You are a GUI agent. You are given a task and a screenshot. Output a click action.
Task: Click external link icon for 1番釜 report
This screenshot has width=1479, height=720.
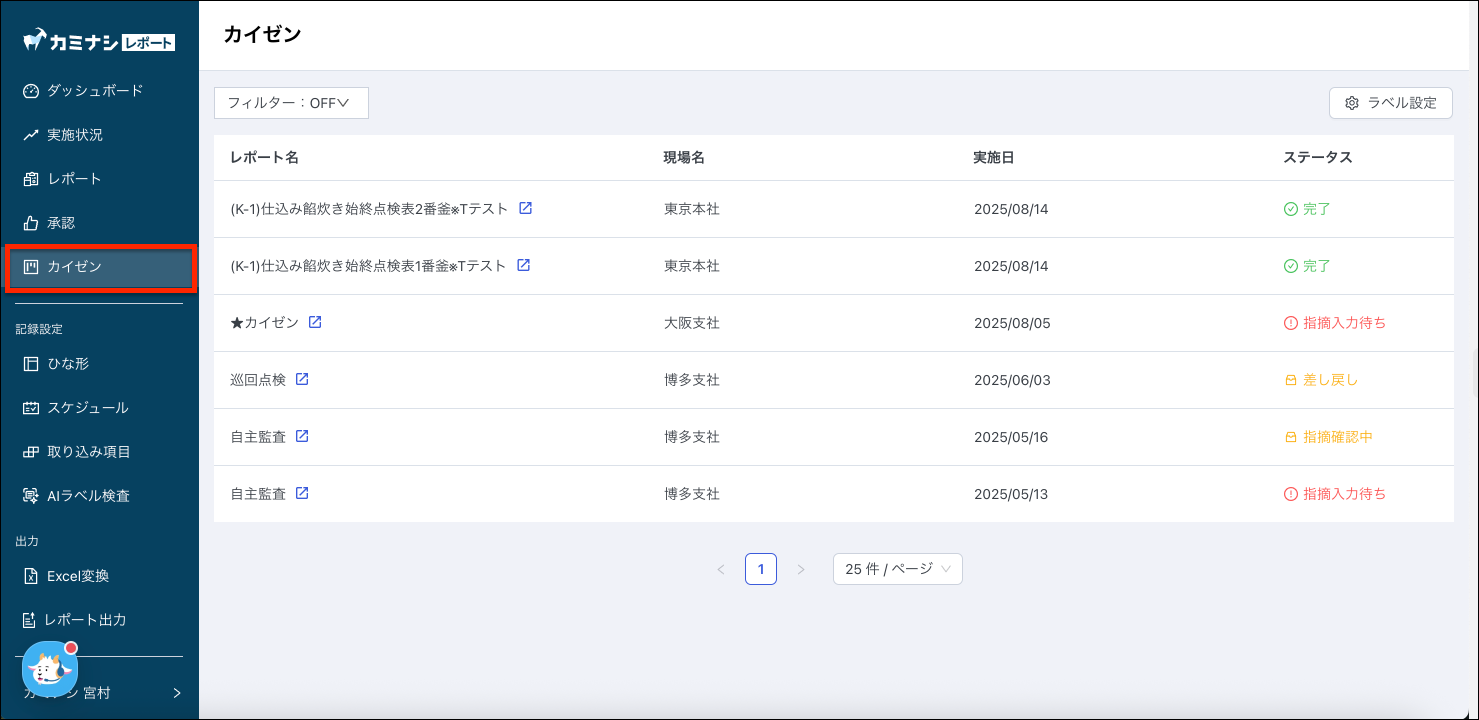click(523, 265)
